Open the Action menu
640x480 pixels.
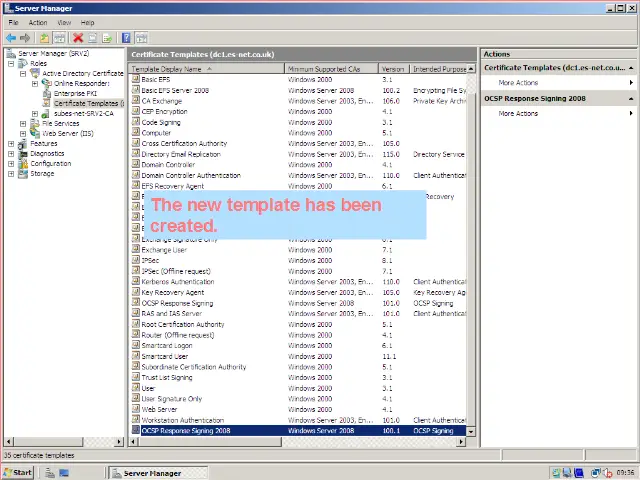click(x=38, y=22)
